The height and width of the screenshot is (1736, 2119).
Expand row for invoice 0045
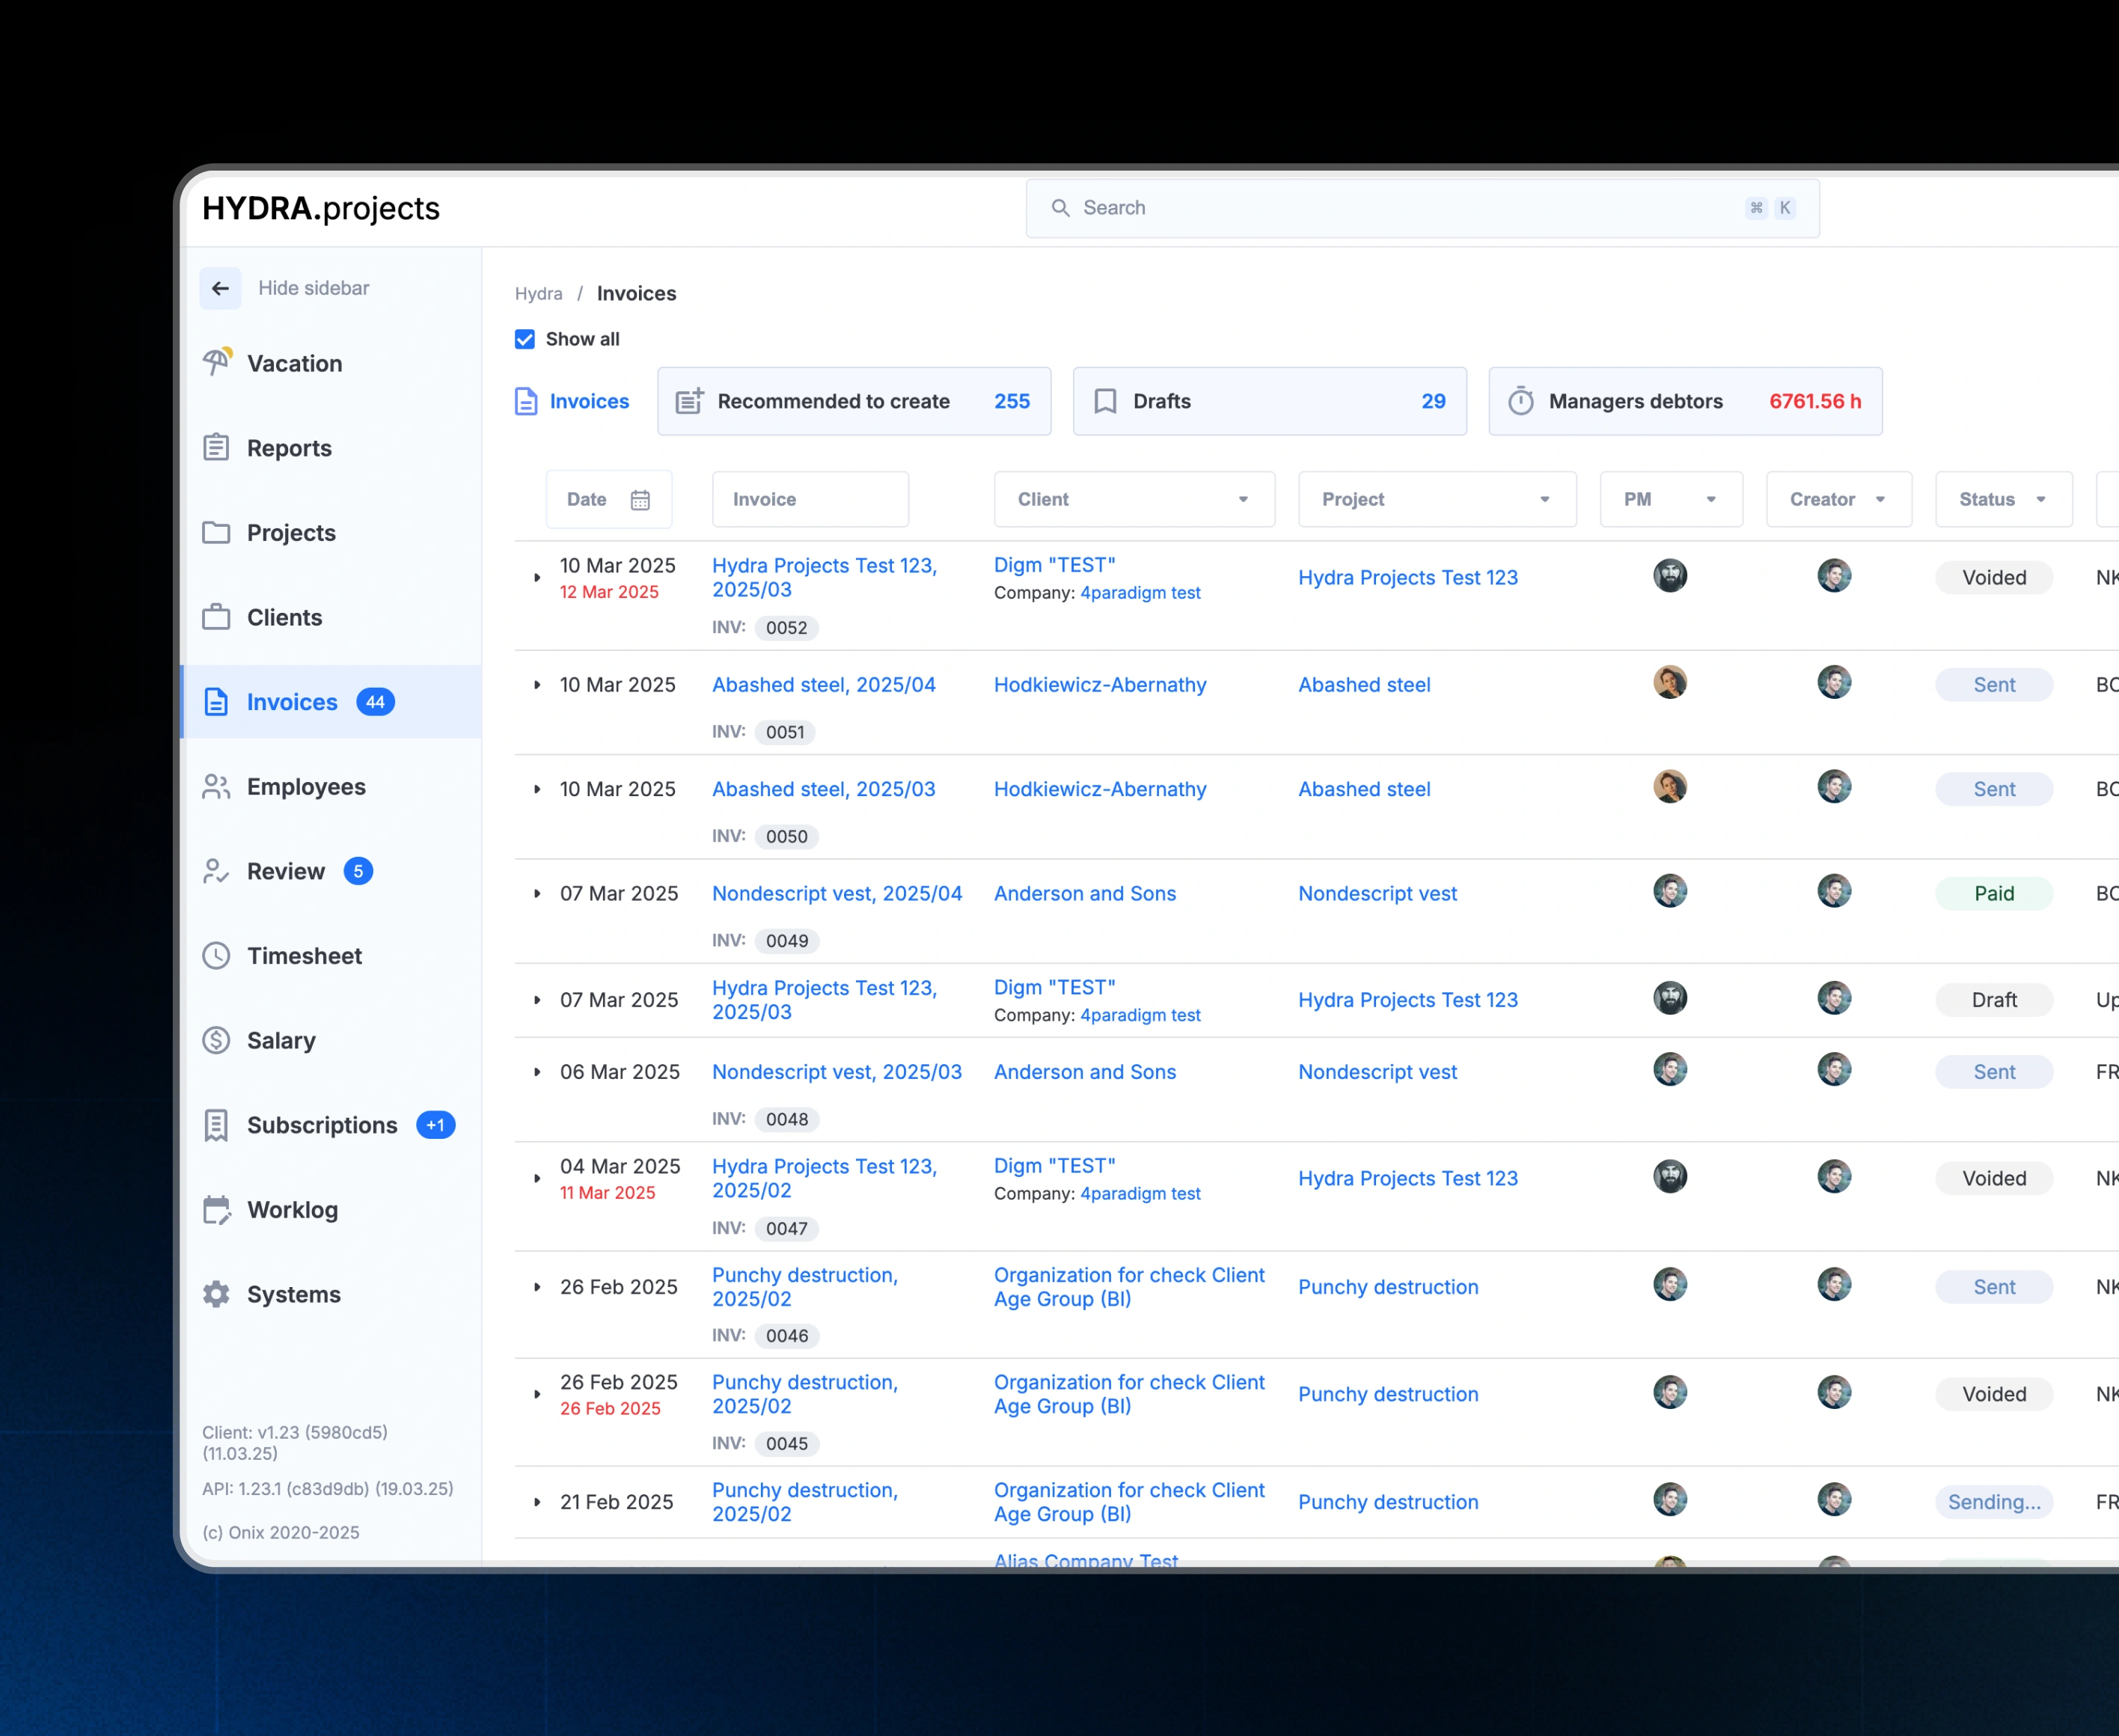(537, 1395)
